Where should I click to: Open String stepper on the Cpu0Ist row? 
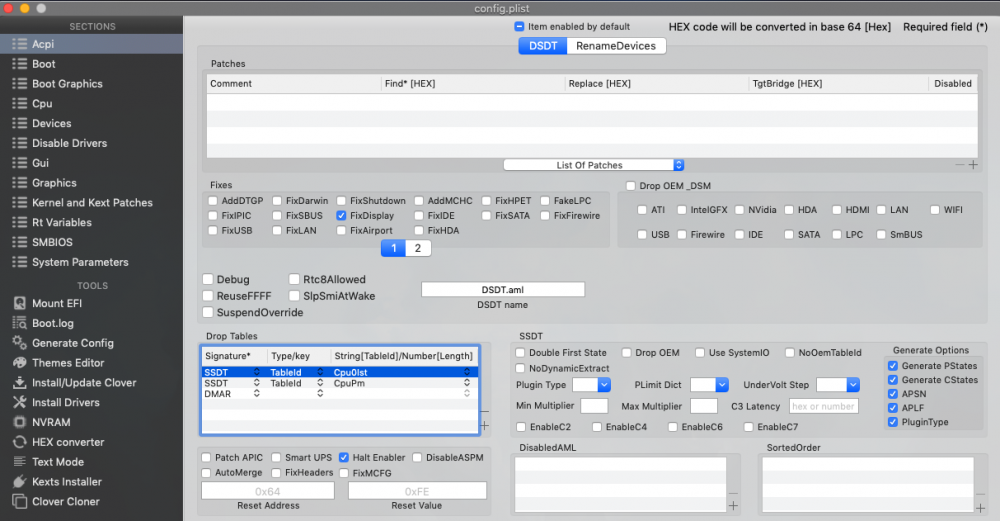click(x=467, y=372)
